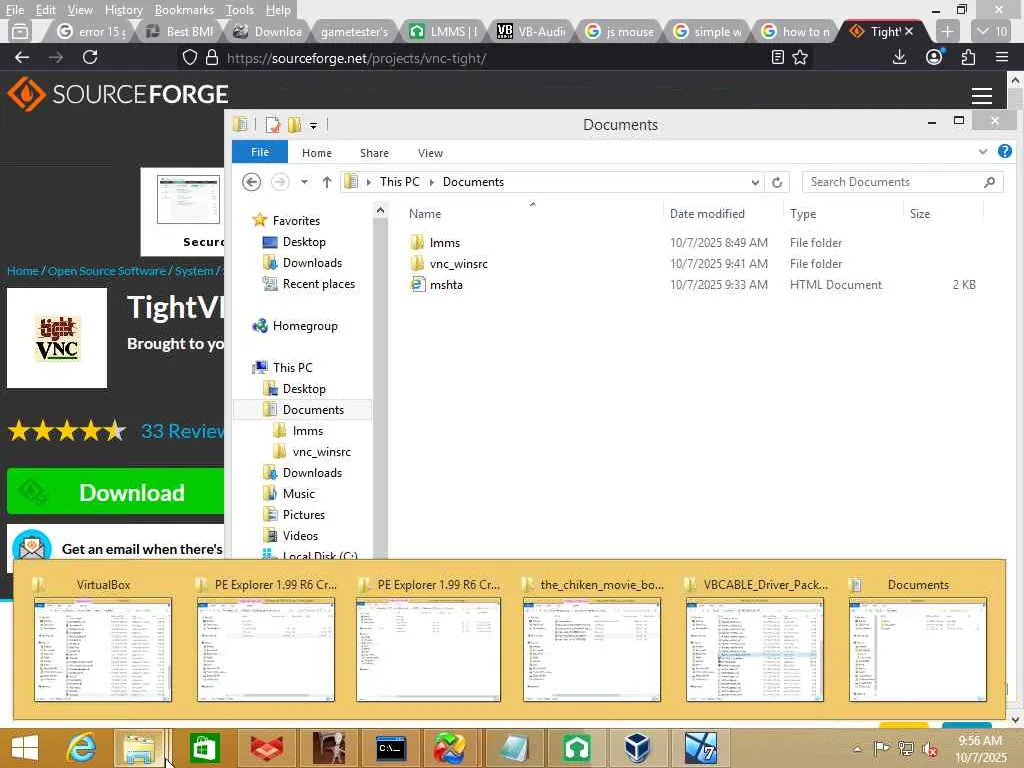Expand the Explorer ribbon chevron
Screen dimensions: 1024x768
(x=982, y=152)
